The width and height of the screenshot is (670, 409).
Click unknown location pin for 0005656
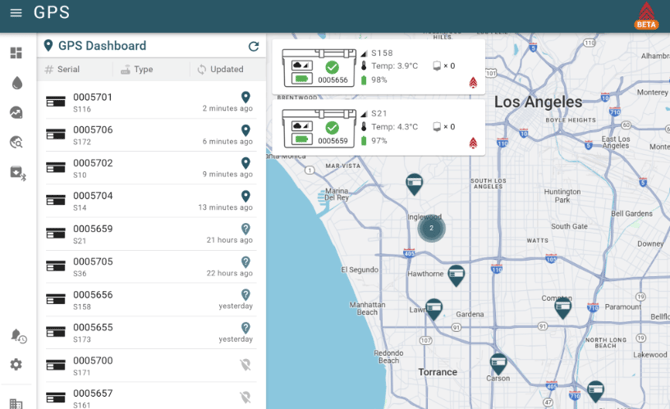246,294
